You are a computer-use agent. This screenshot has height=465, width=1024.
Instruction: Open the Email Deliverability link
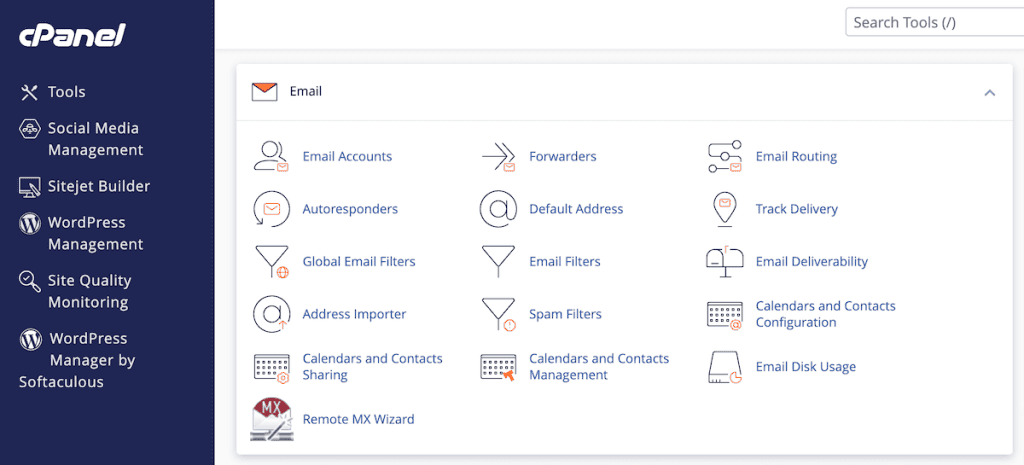[x=812, y=261]
